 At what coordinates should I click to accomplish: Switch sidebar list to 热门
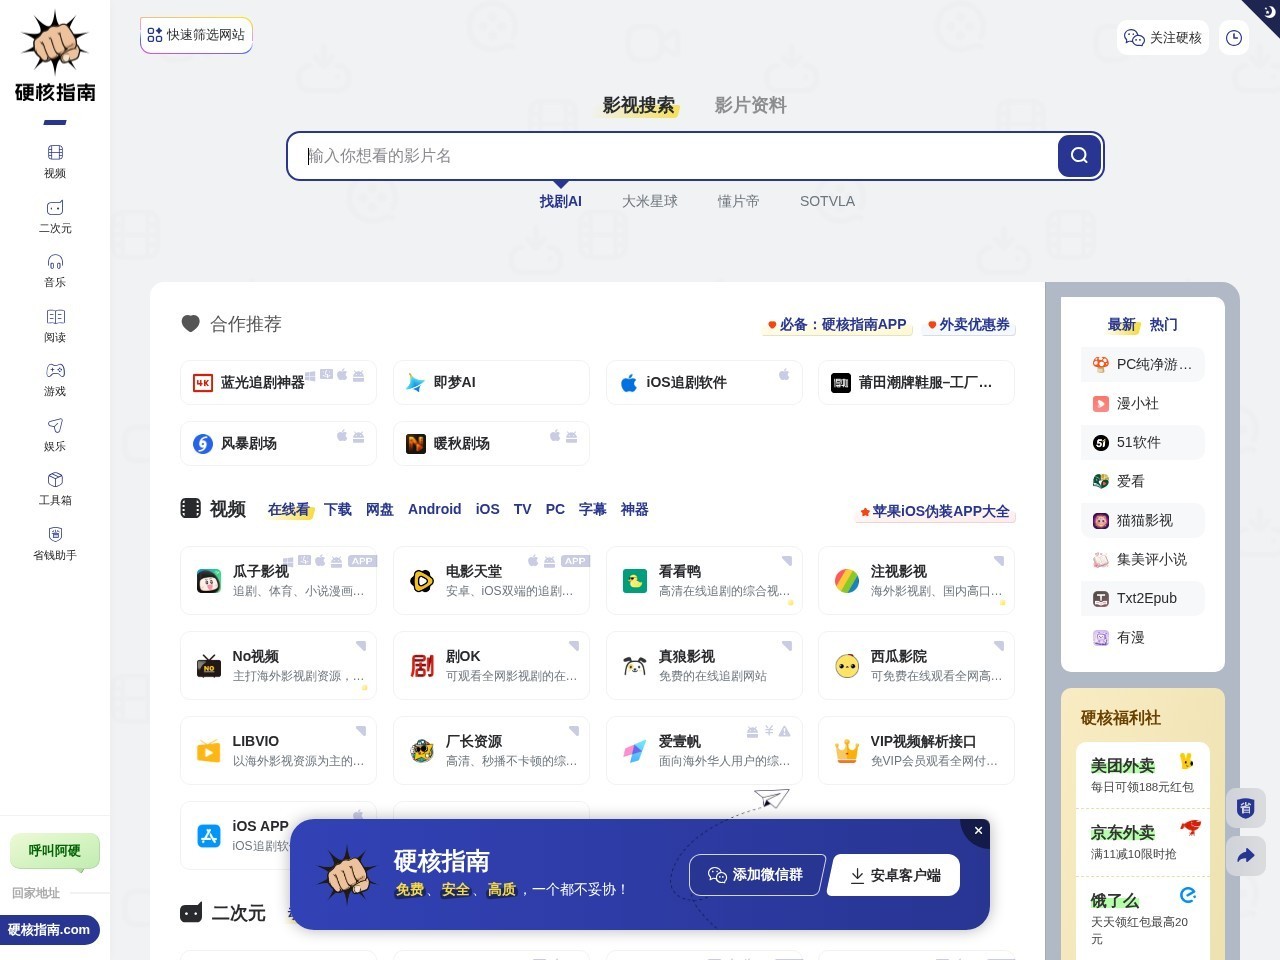click(1164, 325)
